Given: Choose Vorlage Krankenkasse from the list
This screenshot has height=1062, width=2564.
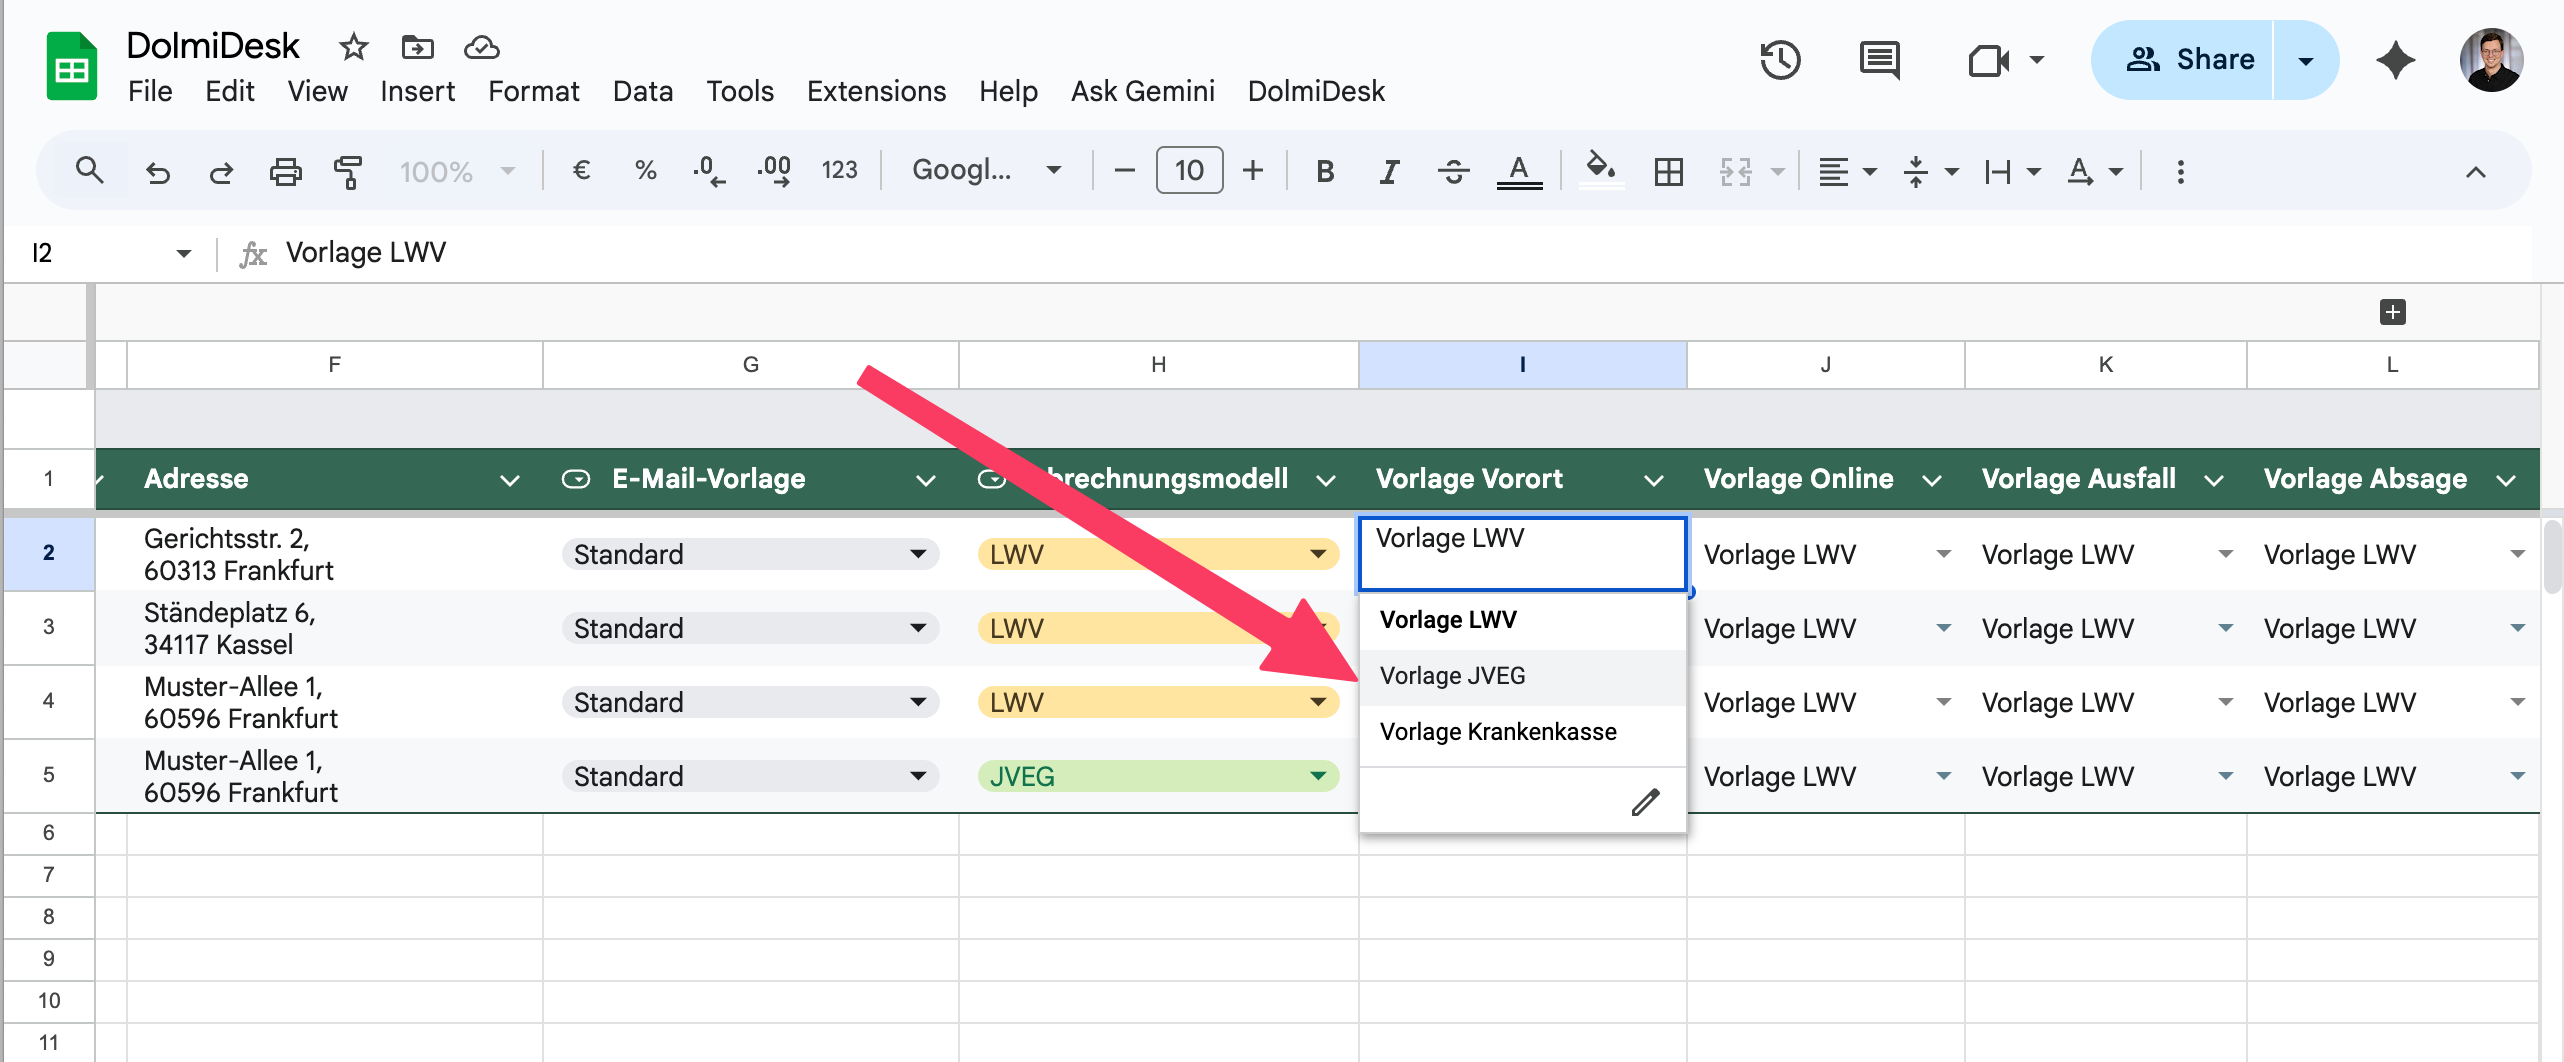Looking at the screenshot, I should pos(1497,732).
